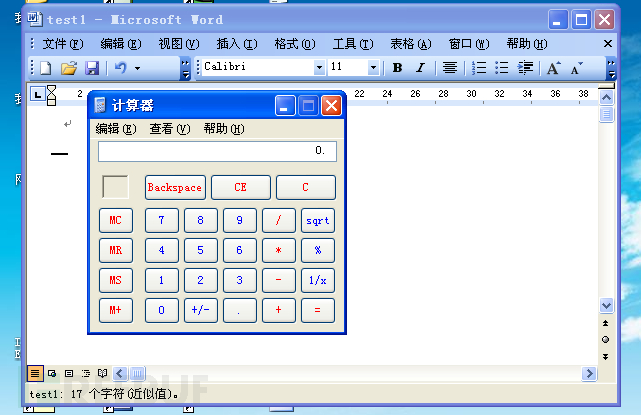This screenshot has width=641, height=415.
Task: Switch to Normal view icon
Action: (x=35, y=373)
